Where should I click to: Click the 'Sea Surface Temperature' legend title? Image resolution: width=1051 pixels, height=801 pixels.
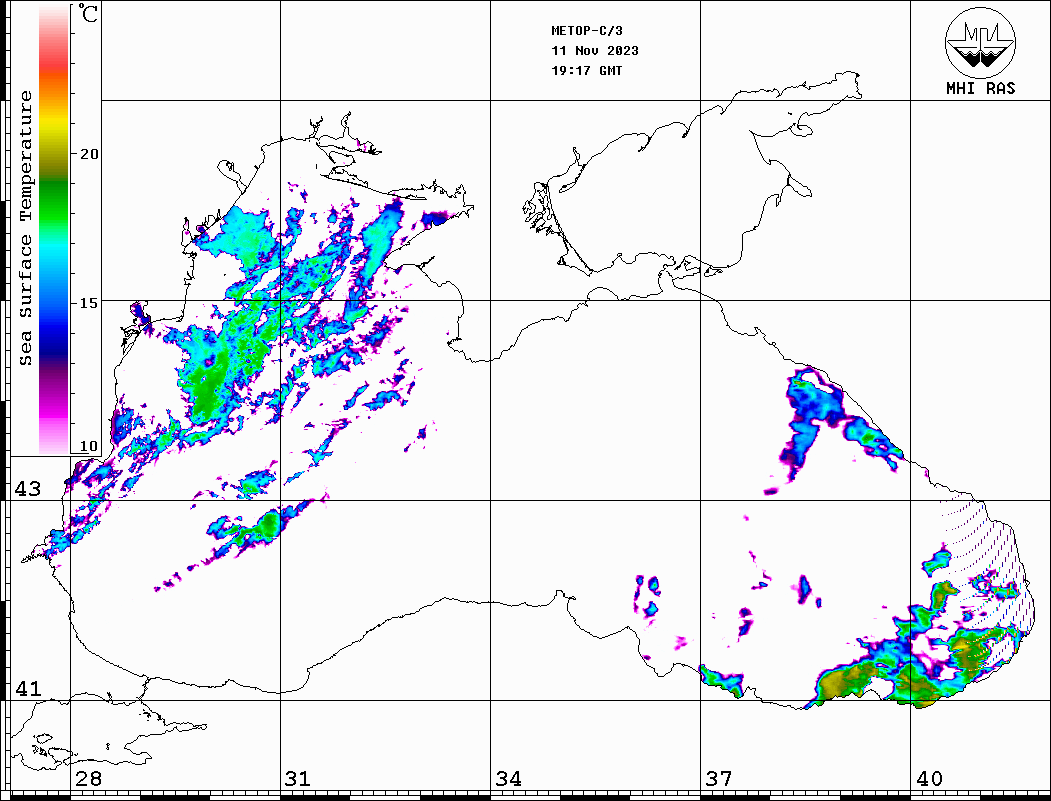[25, 228]
